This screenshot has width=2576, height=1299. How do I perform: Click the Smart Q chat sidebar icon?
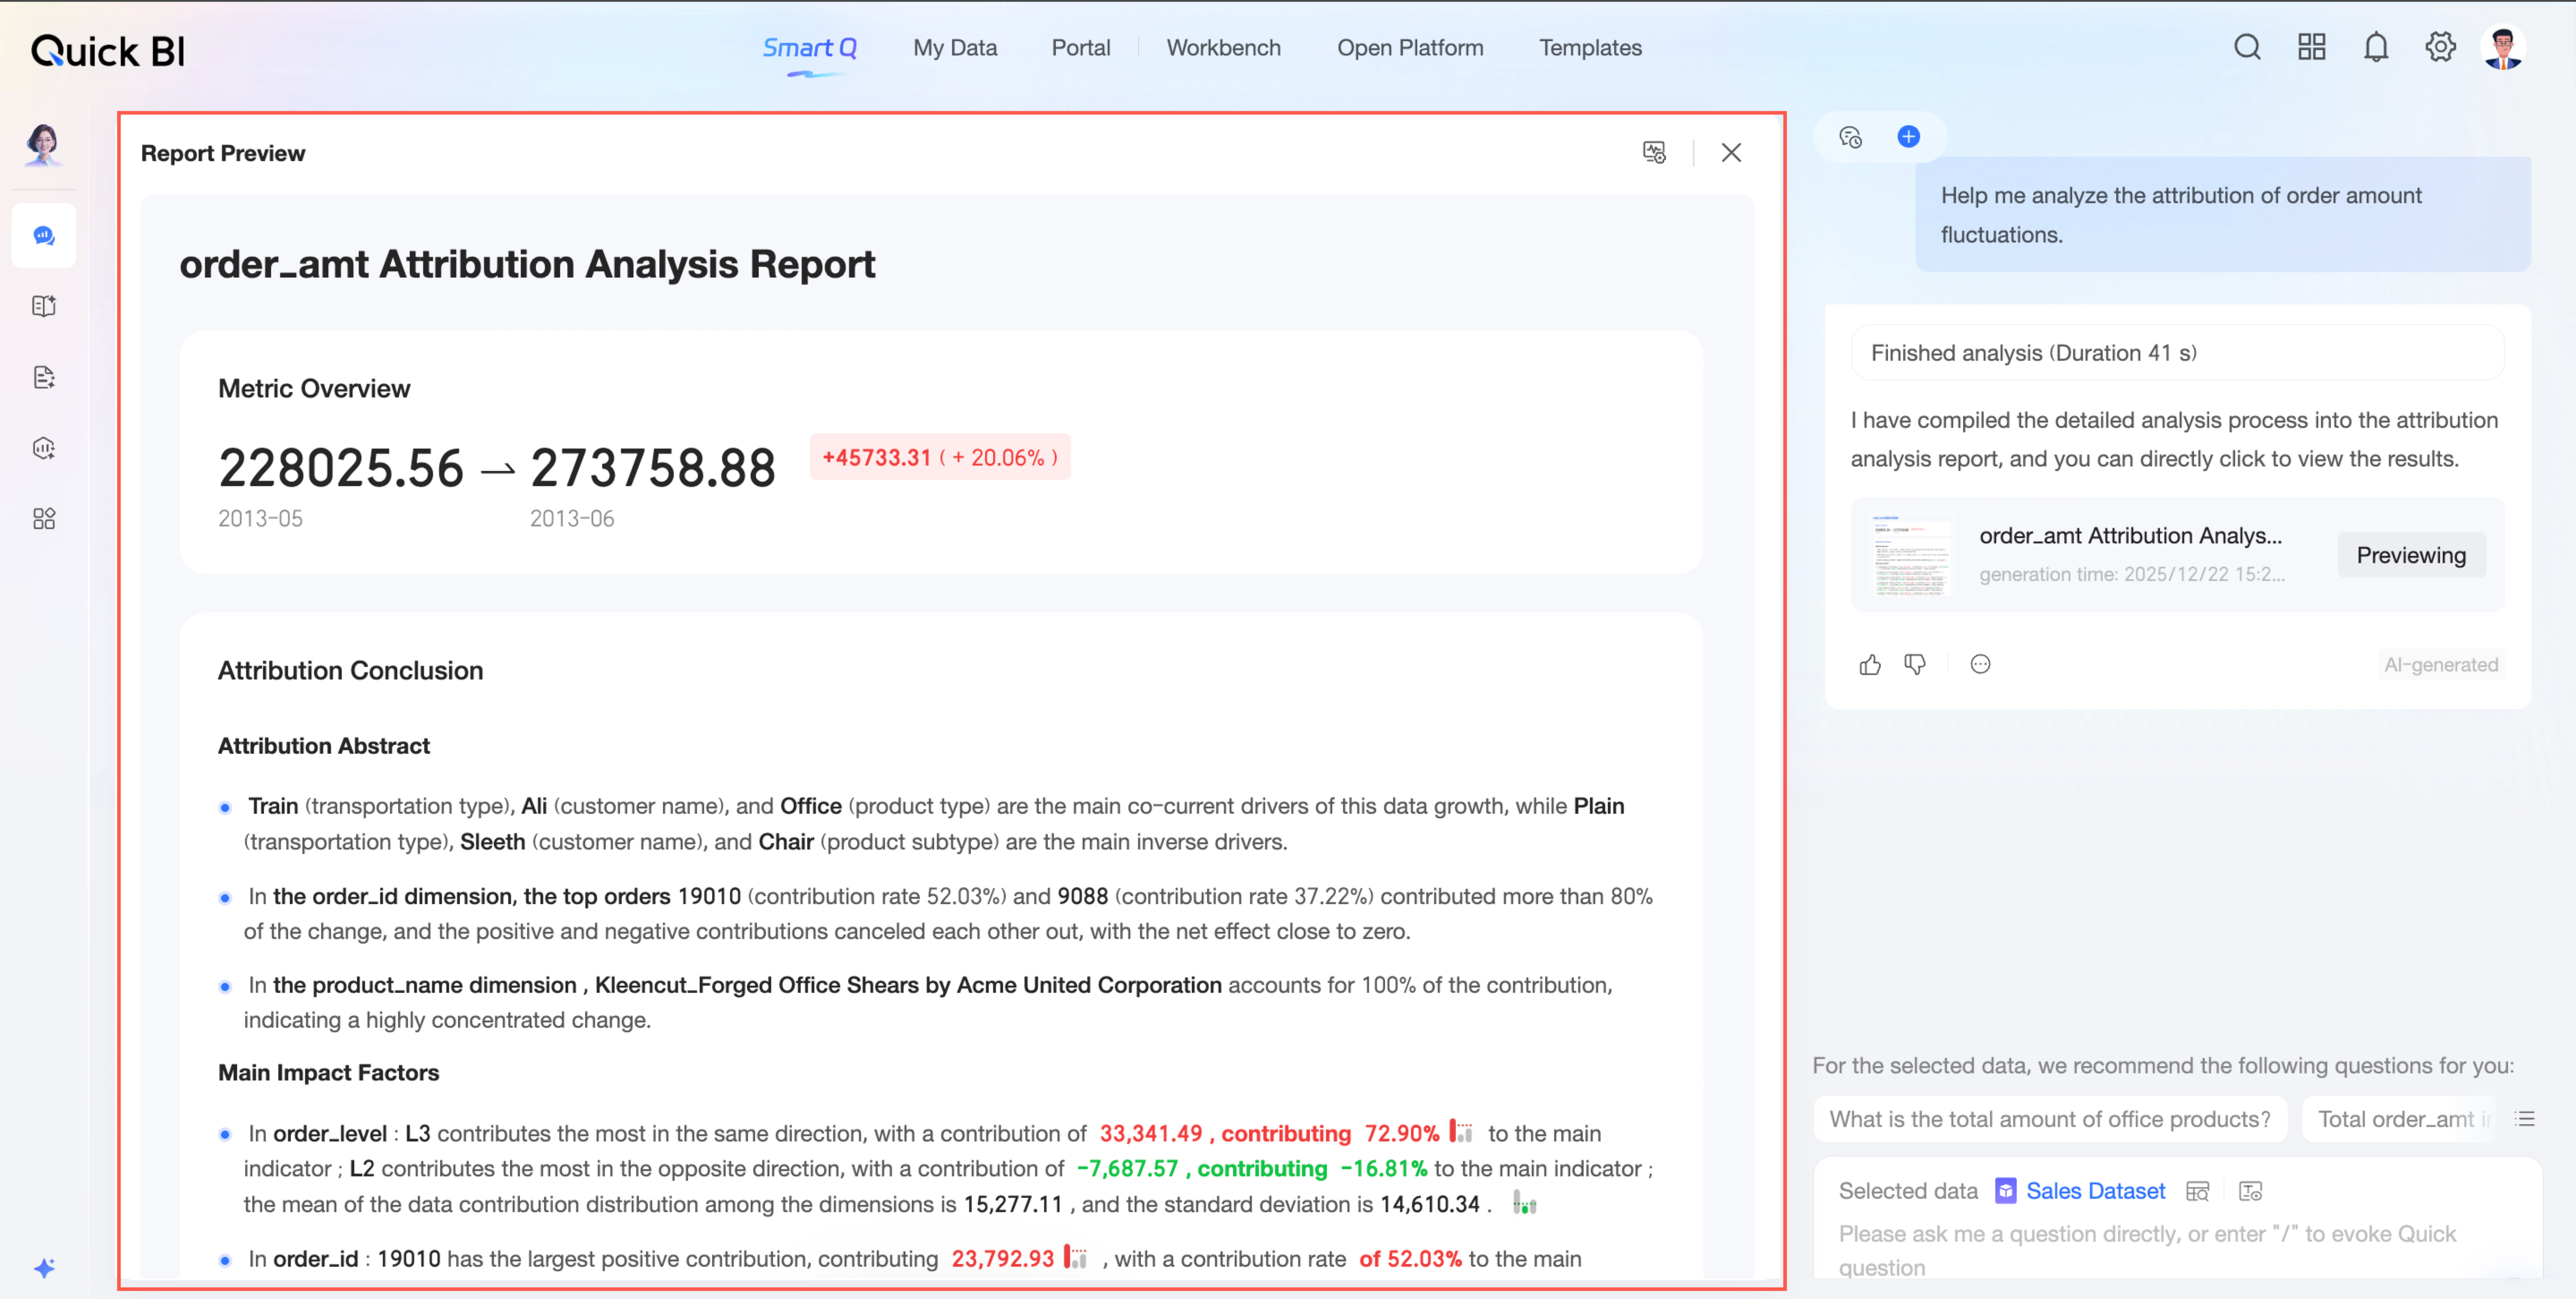[44, 236]
